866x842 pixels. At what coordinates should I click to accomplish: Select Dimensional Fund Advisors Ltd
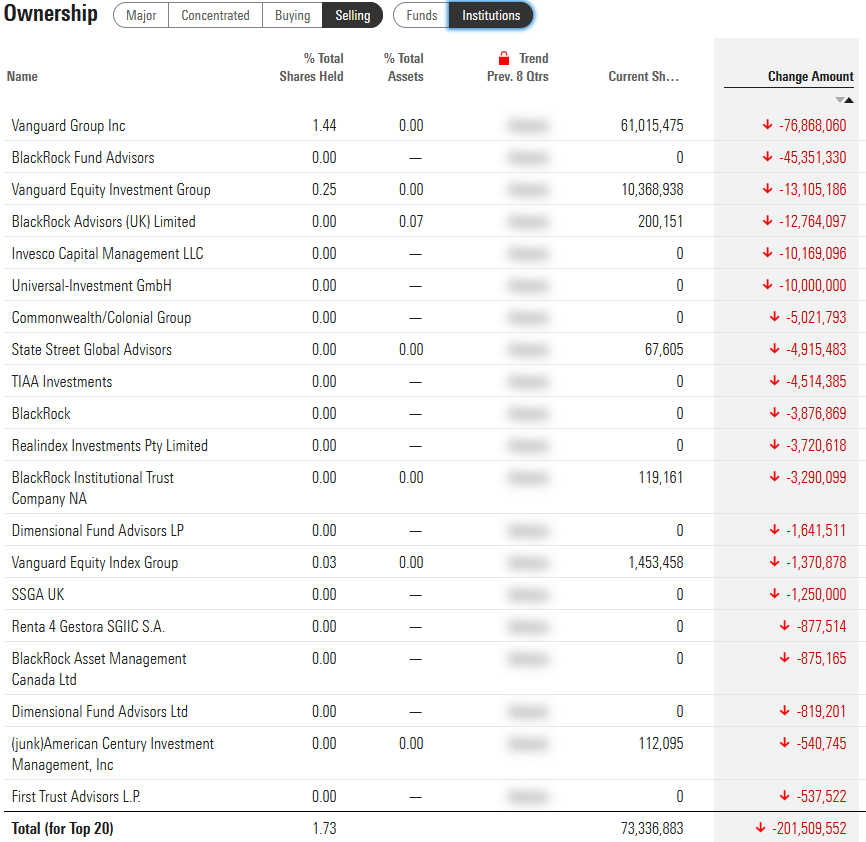click(x=100, y=712)
